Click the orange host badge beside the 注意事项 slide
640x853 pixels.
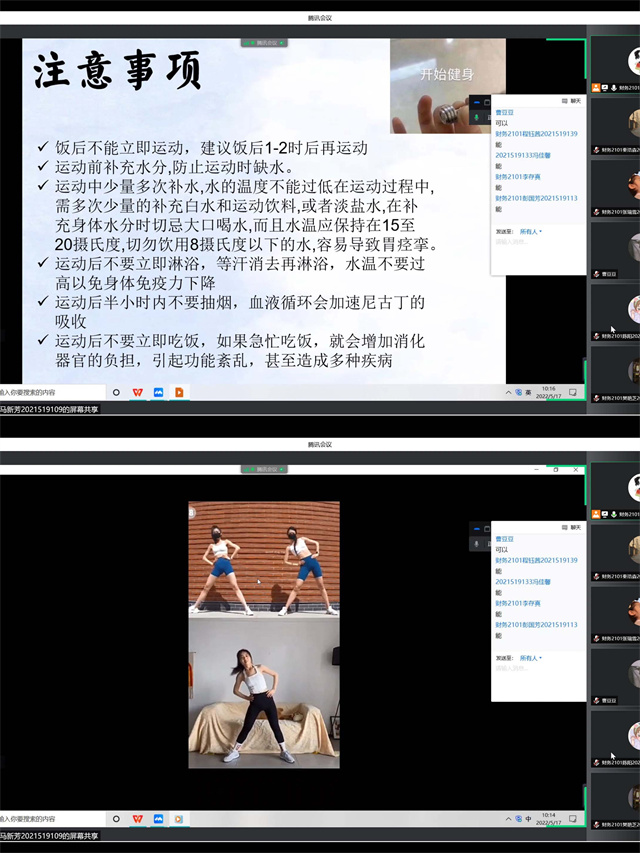tap(596, 88)
